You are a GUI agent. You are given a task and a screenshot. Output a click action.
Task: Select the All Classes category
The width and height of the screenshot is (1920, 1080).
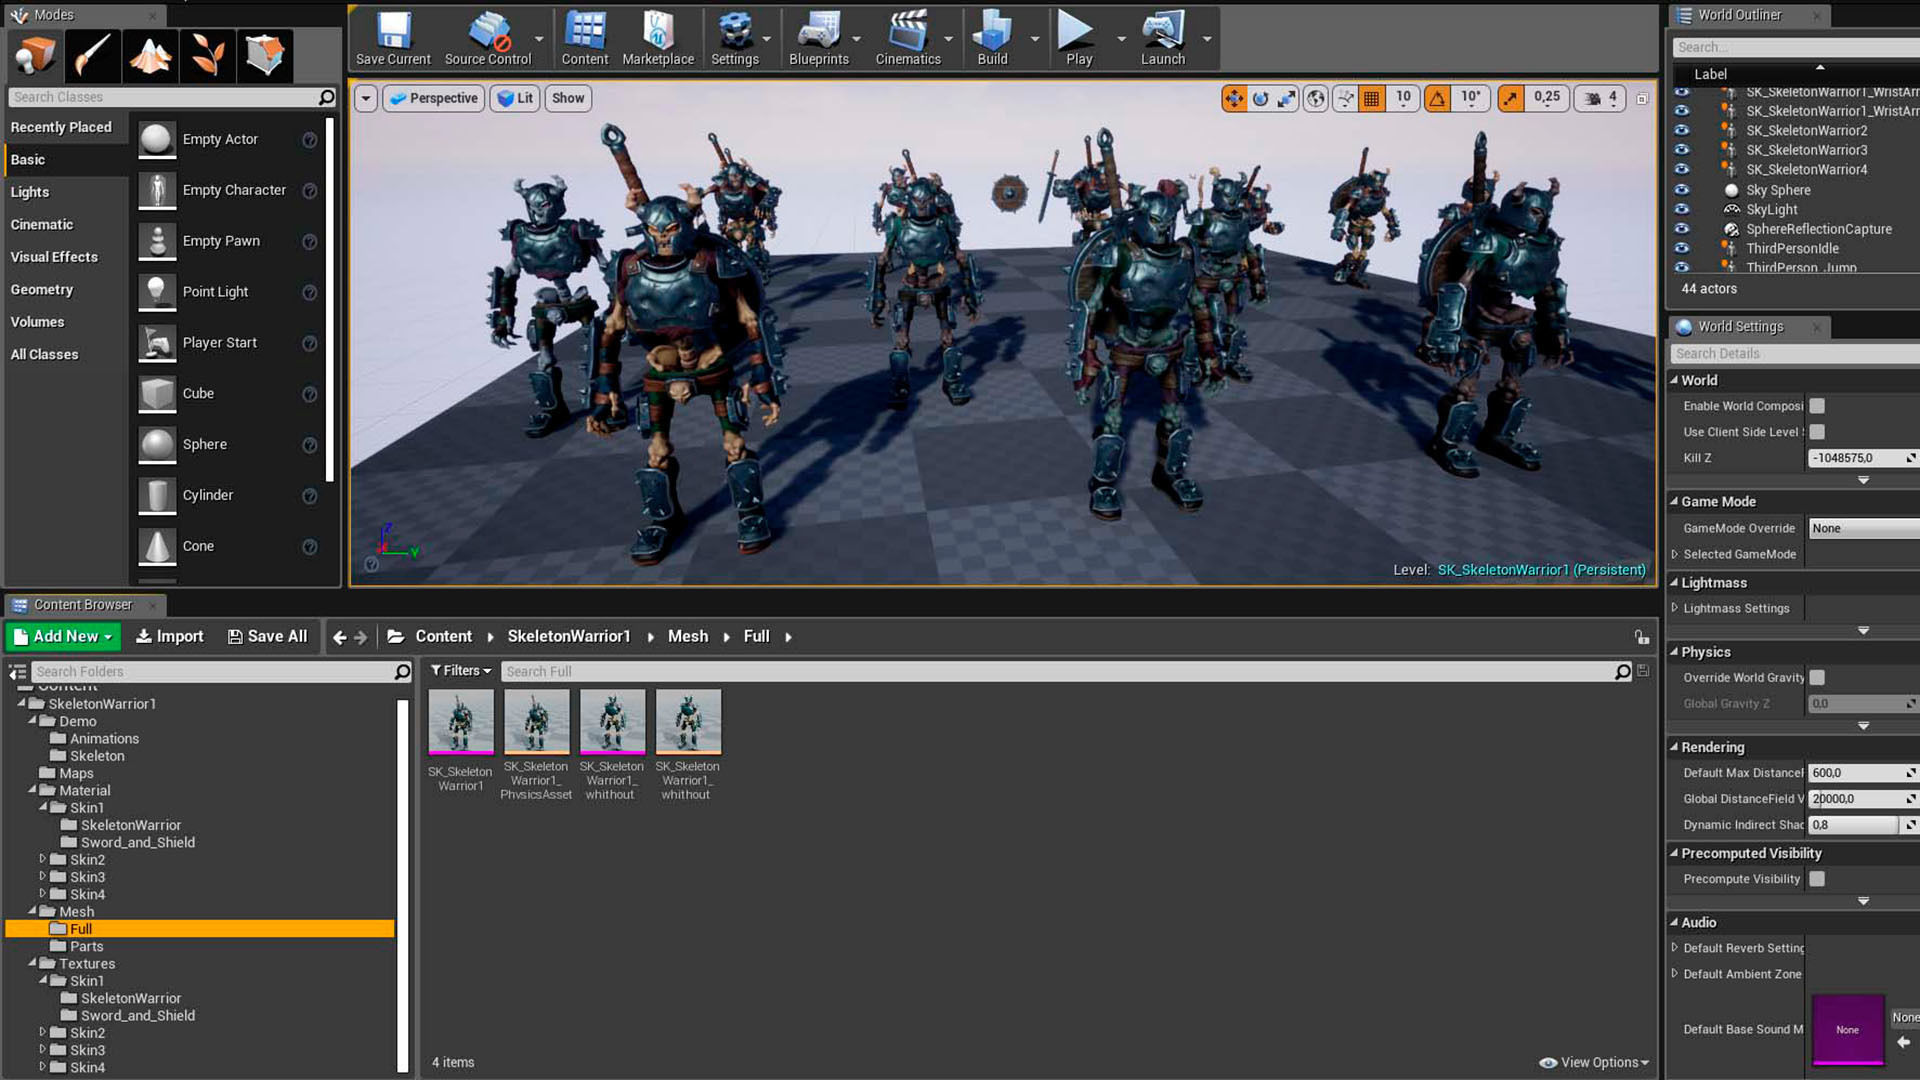coord(44,355)
